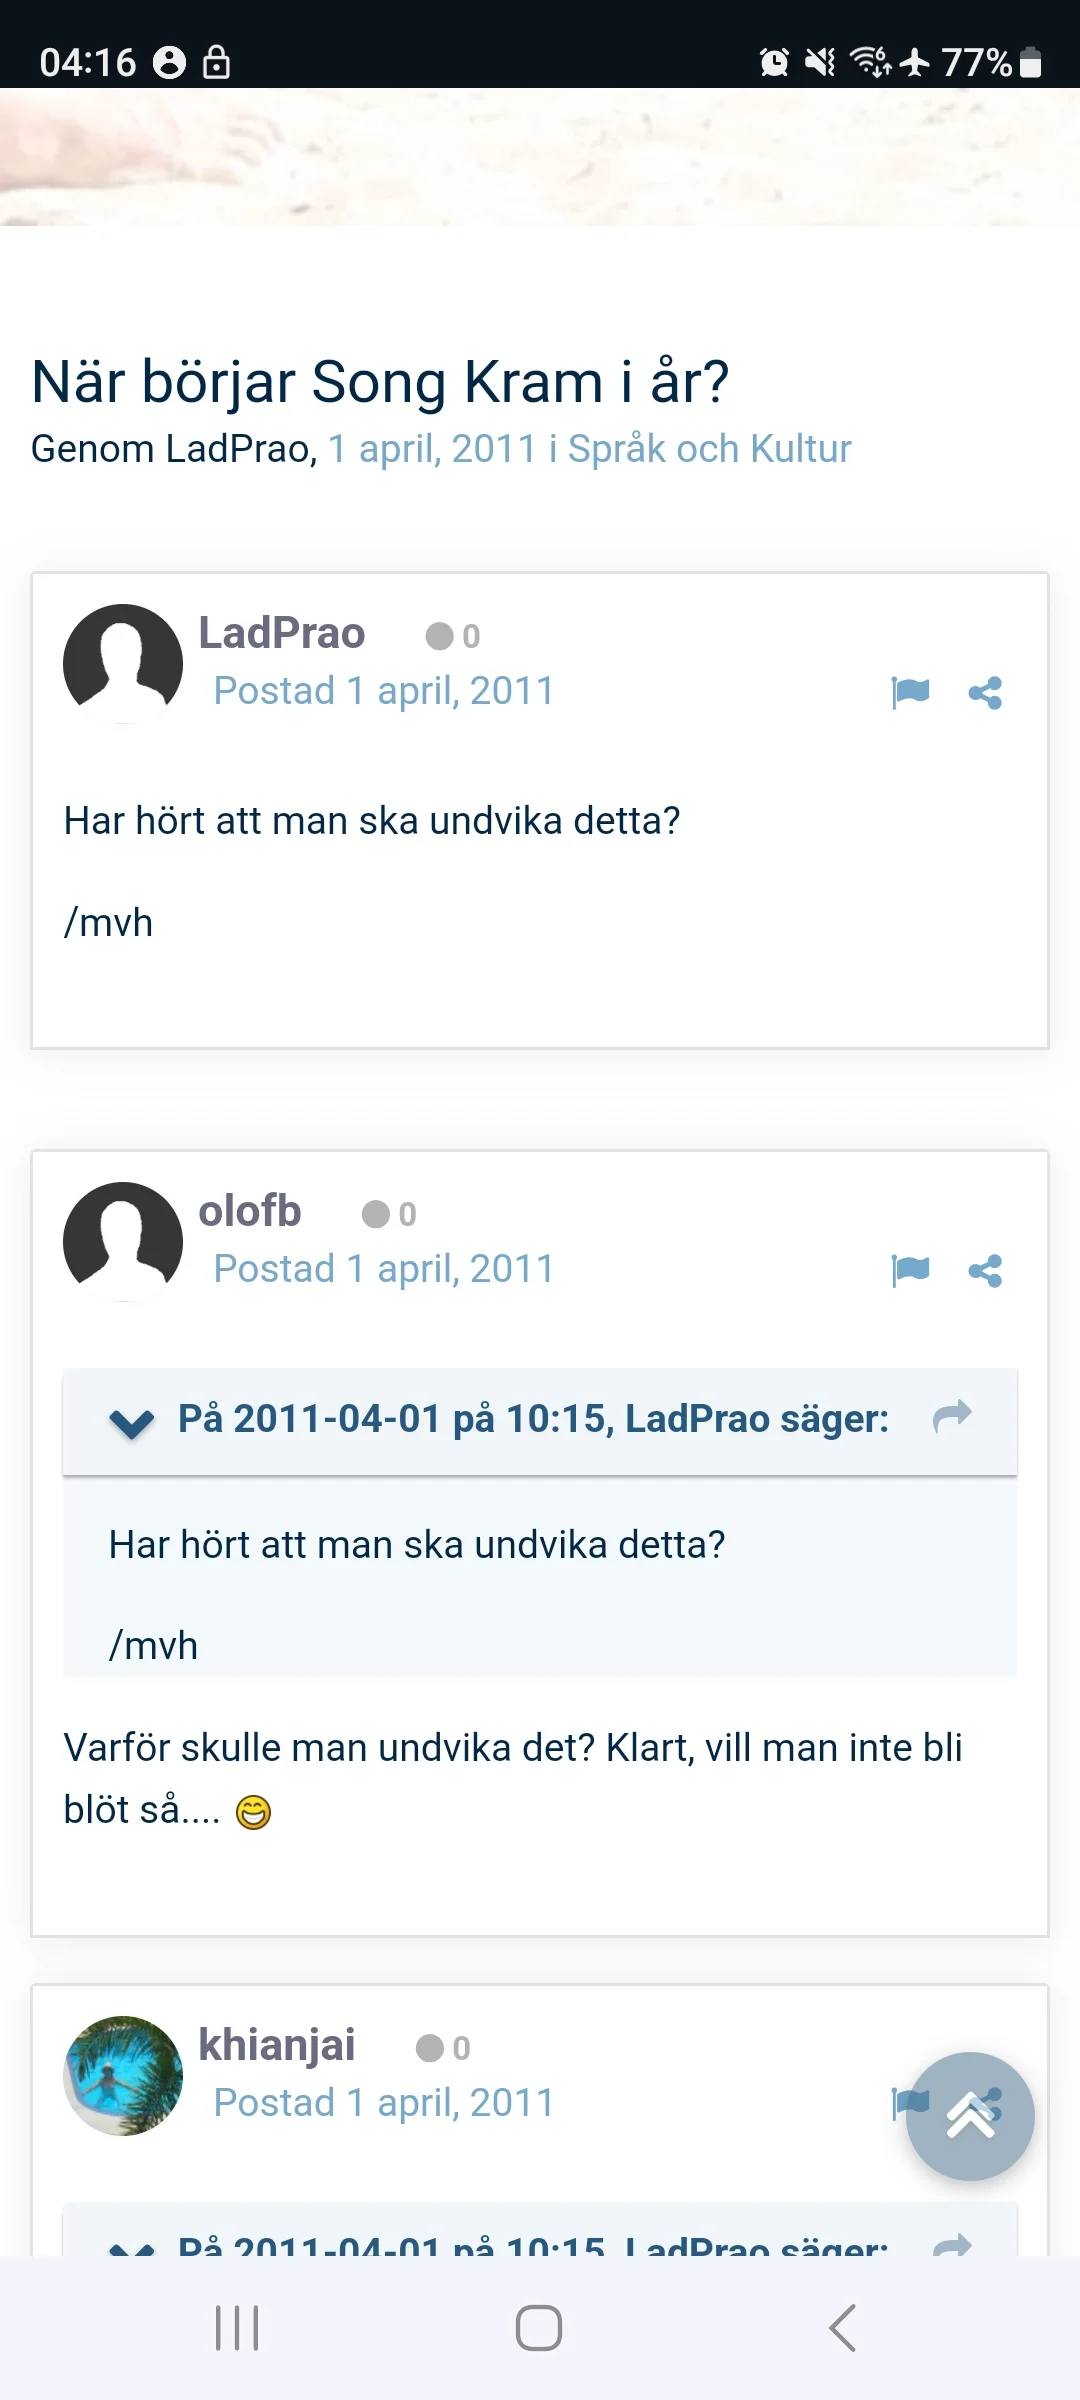Go to quoted LadPrao post arrow
Screen dimensions: 1080x2400
point(952,1416)
